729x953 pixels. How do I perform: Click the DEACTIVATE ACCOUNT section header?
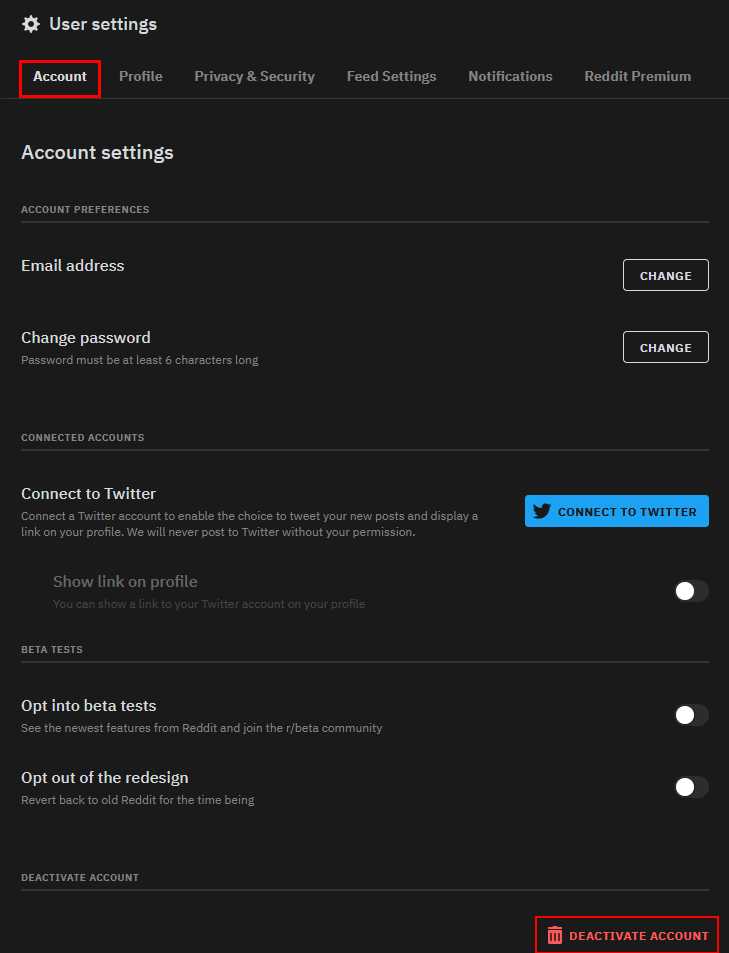(x=80, y=878)
